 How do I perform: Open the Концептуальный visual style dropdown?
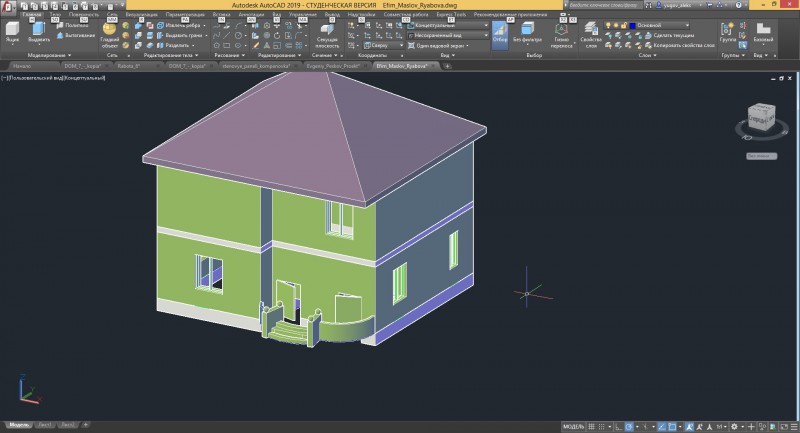click(448, 25)
